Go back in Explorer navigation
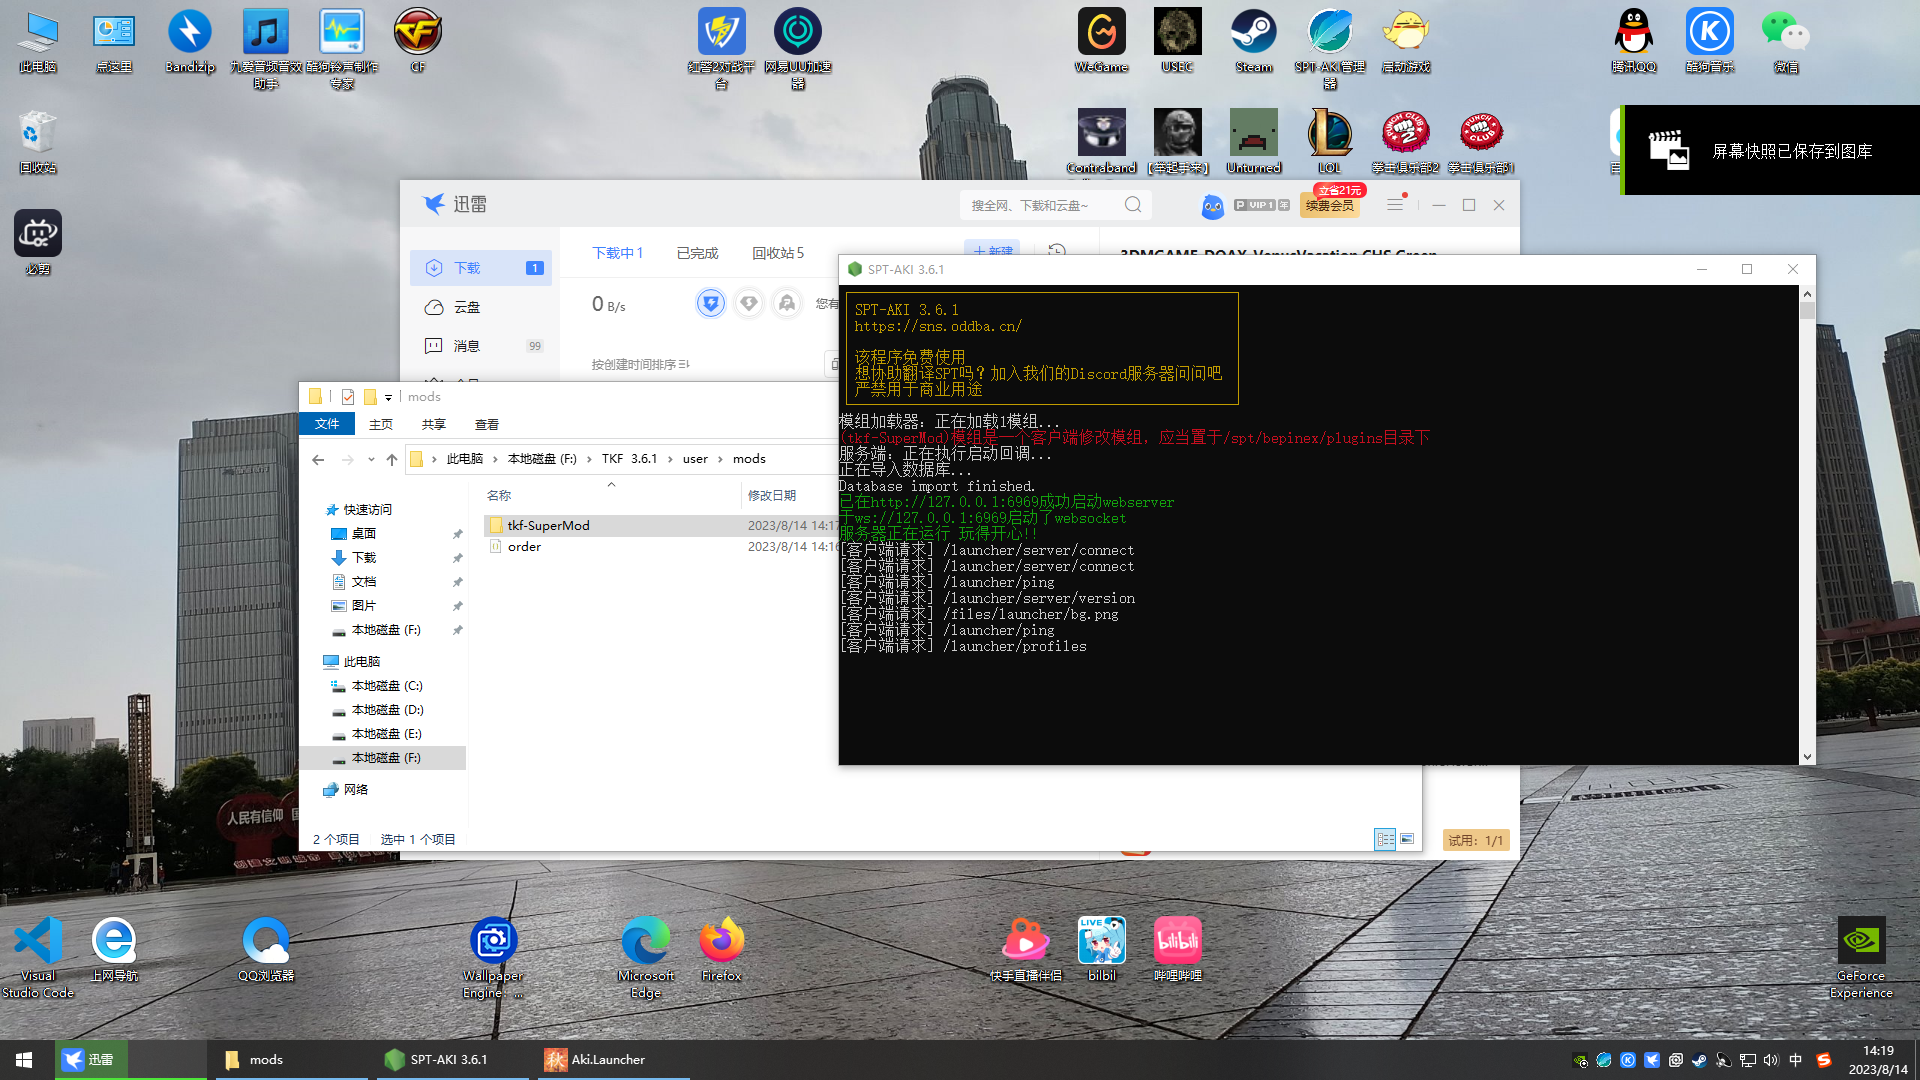 coord(318,459)
